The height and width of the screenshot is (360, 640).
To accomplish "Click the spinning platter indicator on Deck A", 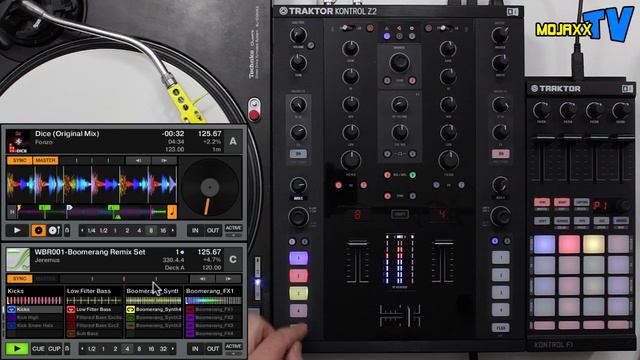I will 210,187.
